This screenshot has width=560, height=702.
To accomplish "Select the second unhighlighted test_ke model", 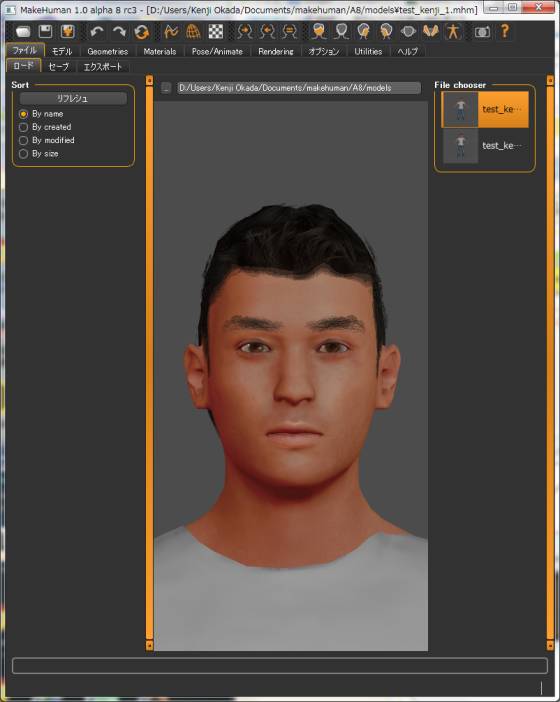I will point(485,146).
